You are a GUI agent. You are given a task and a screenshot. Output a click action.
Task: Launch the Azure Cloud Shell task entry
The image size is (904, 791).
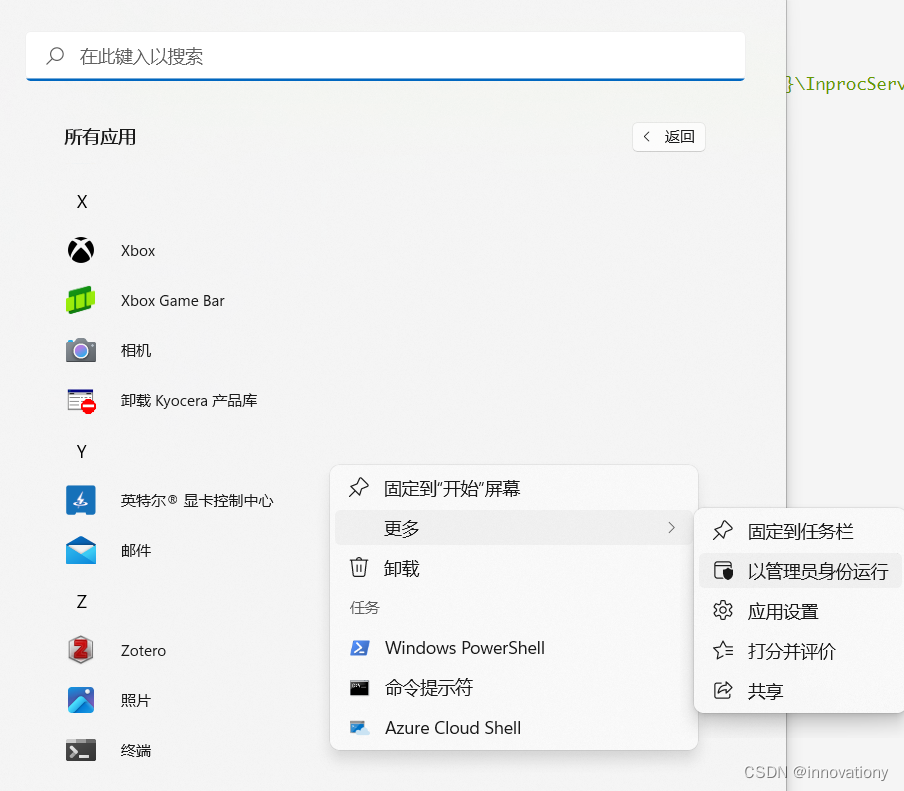click(x=514, y=728)
